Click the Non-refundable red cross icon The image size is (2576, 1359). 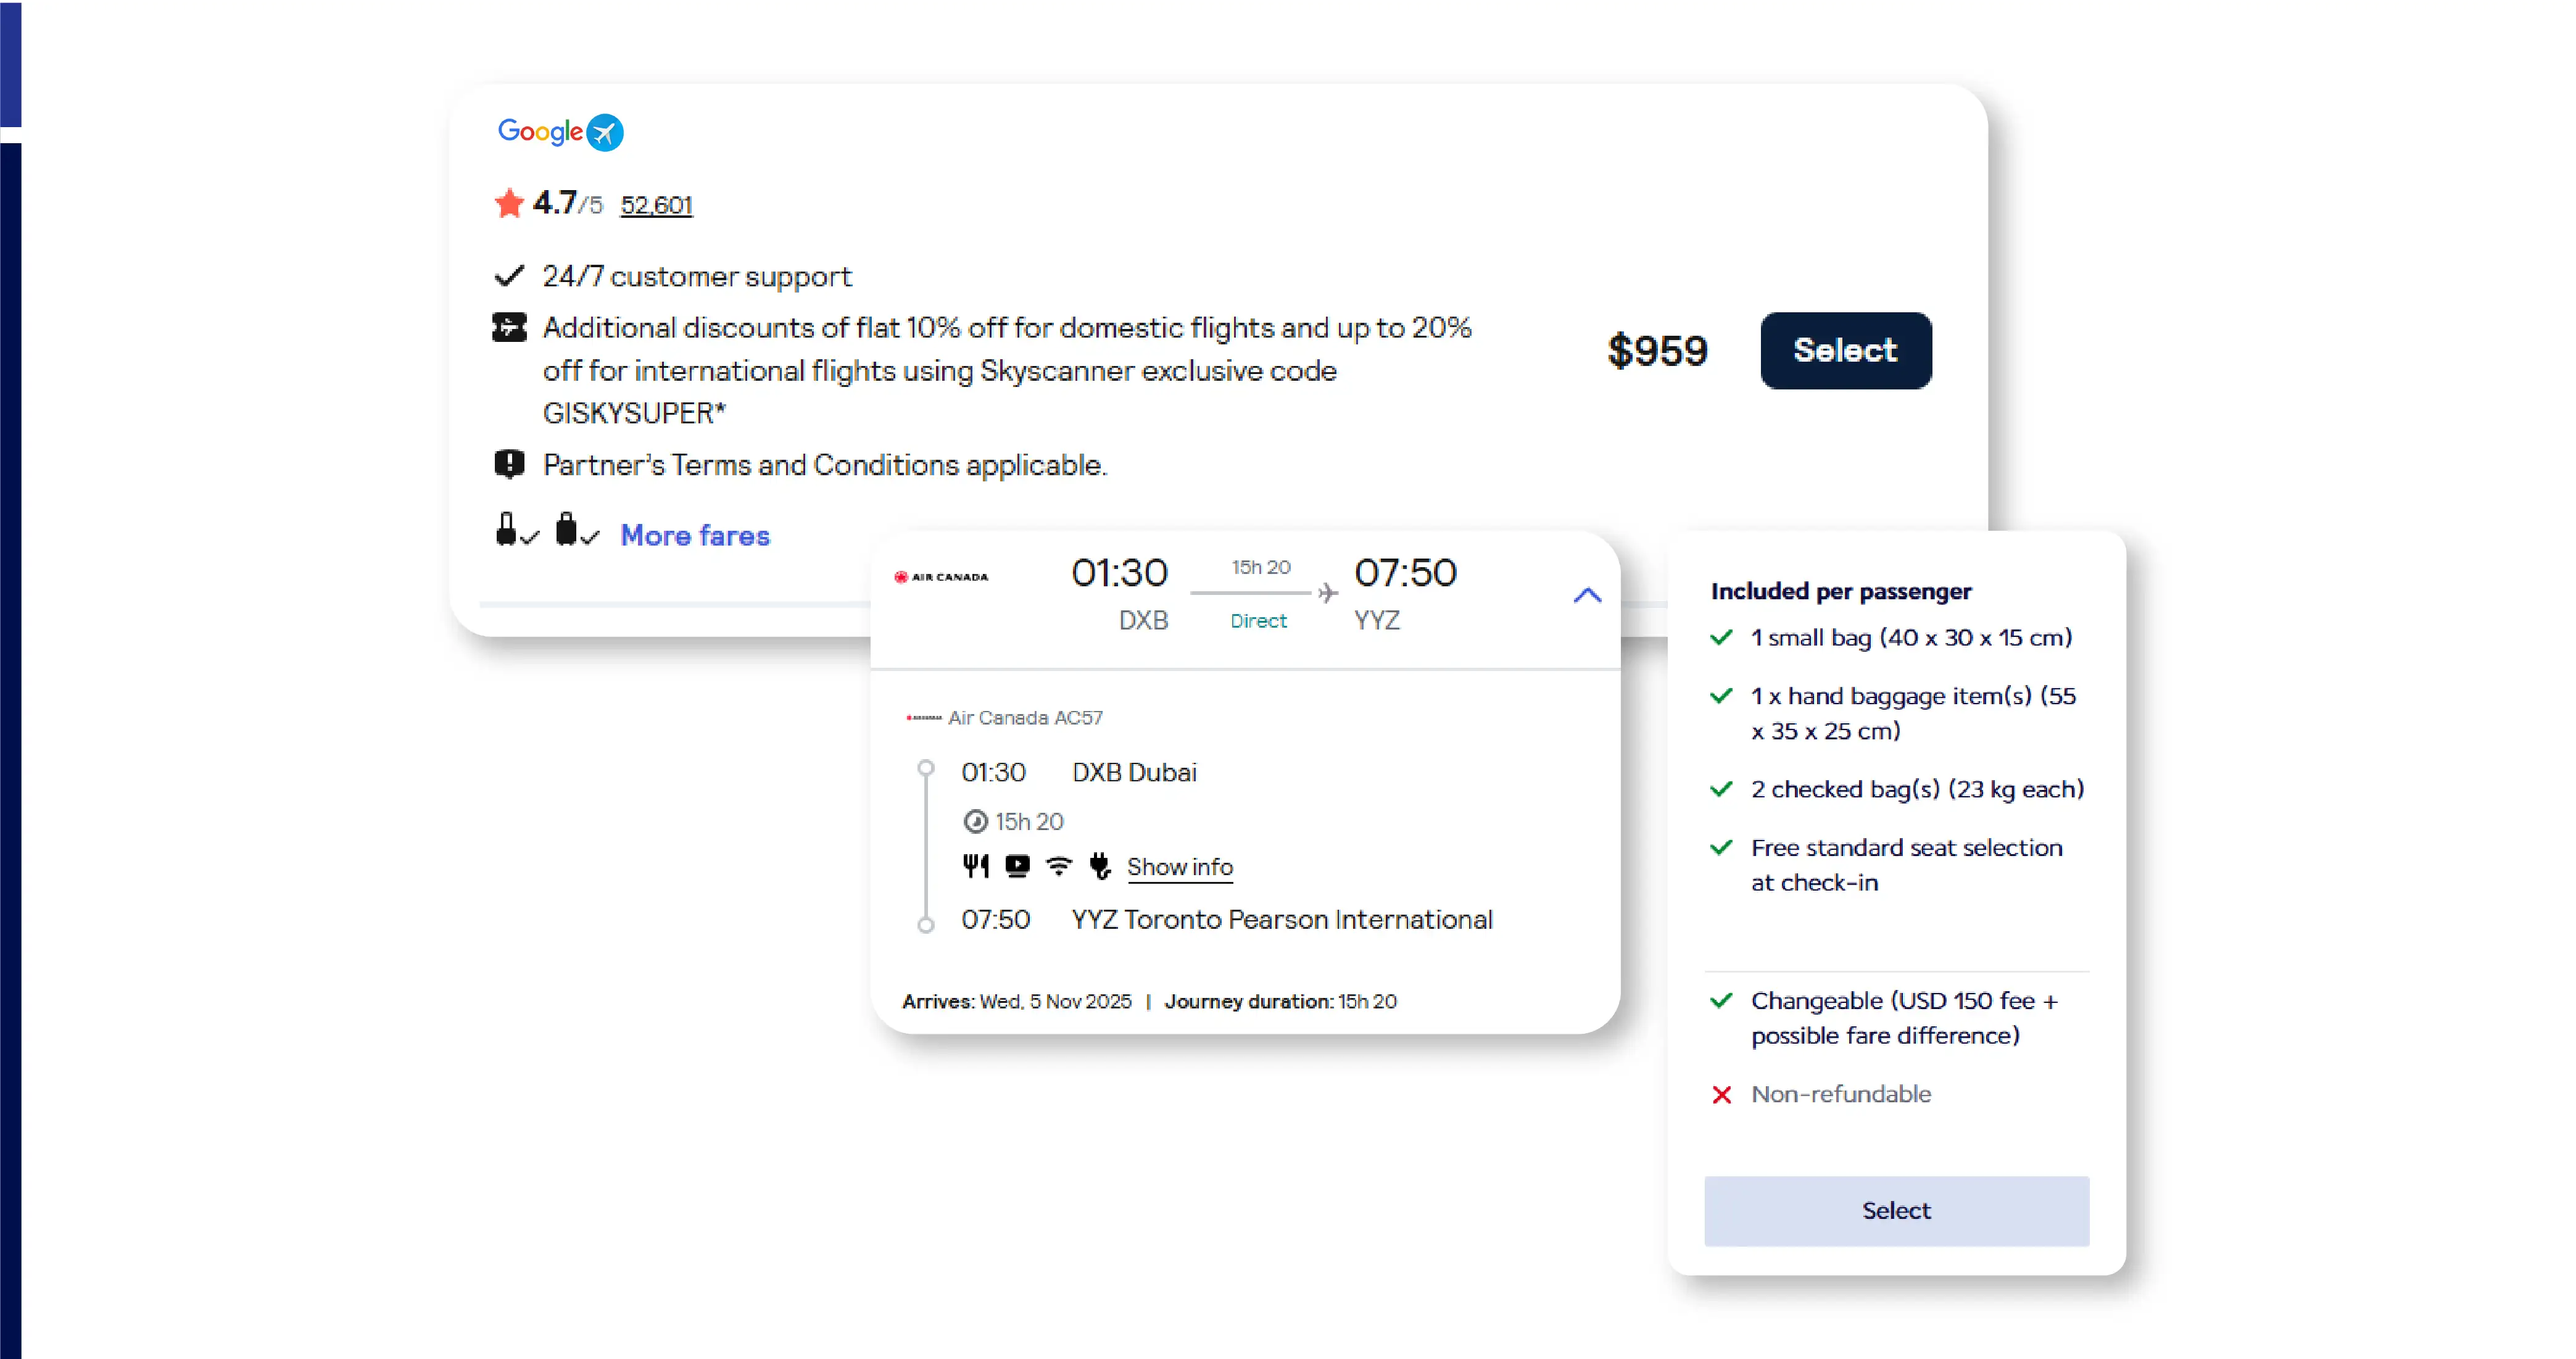pyautogui.click(x=1721, y=1095)
